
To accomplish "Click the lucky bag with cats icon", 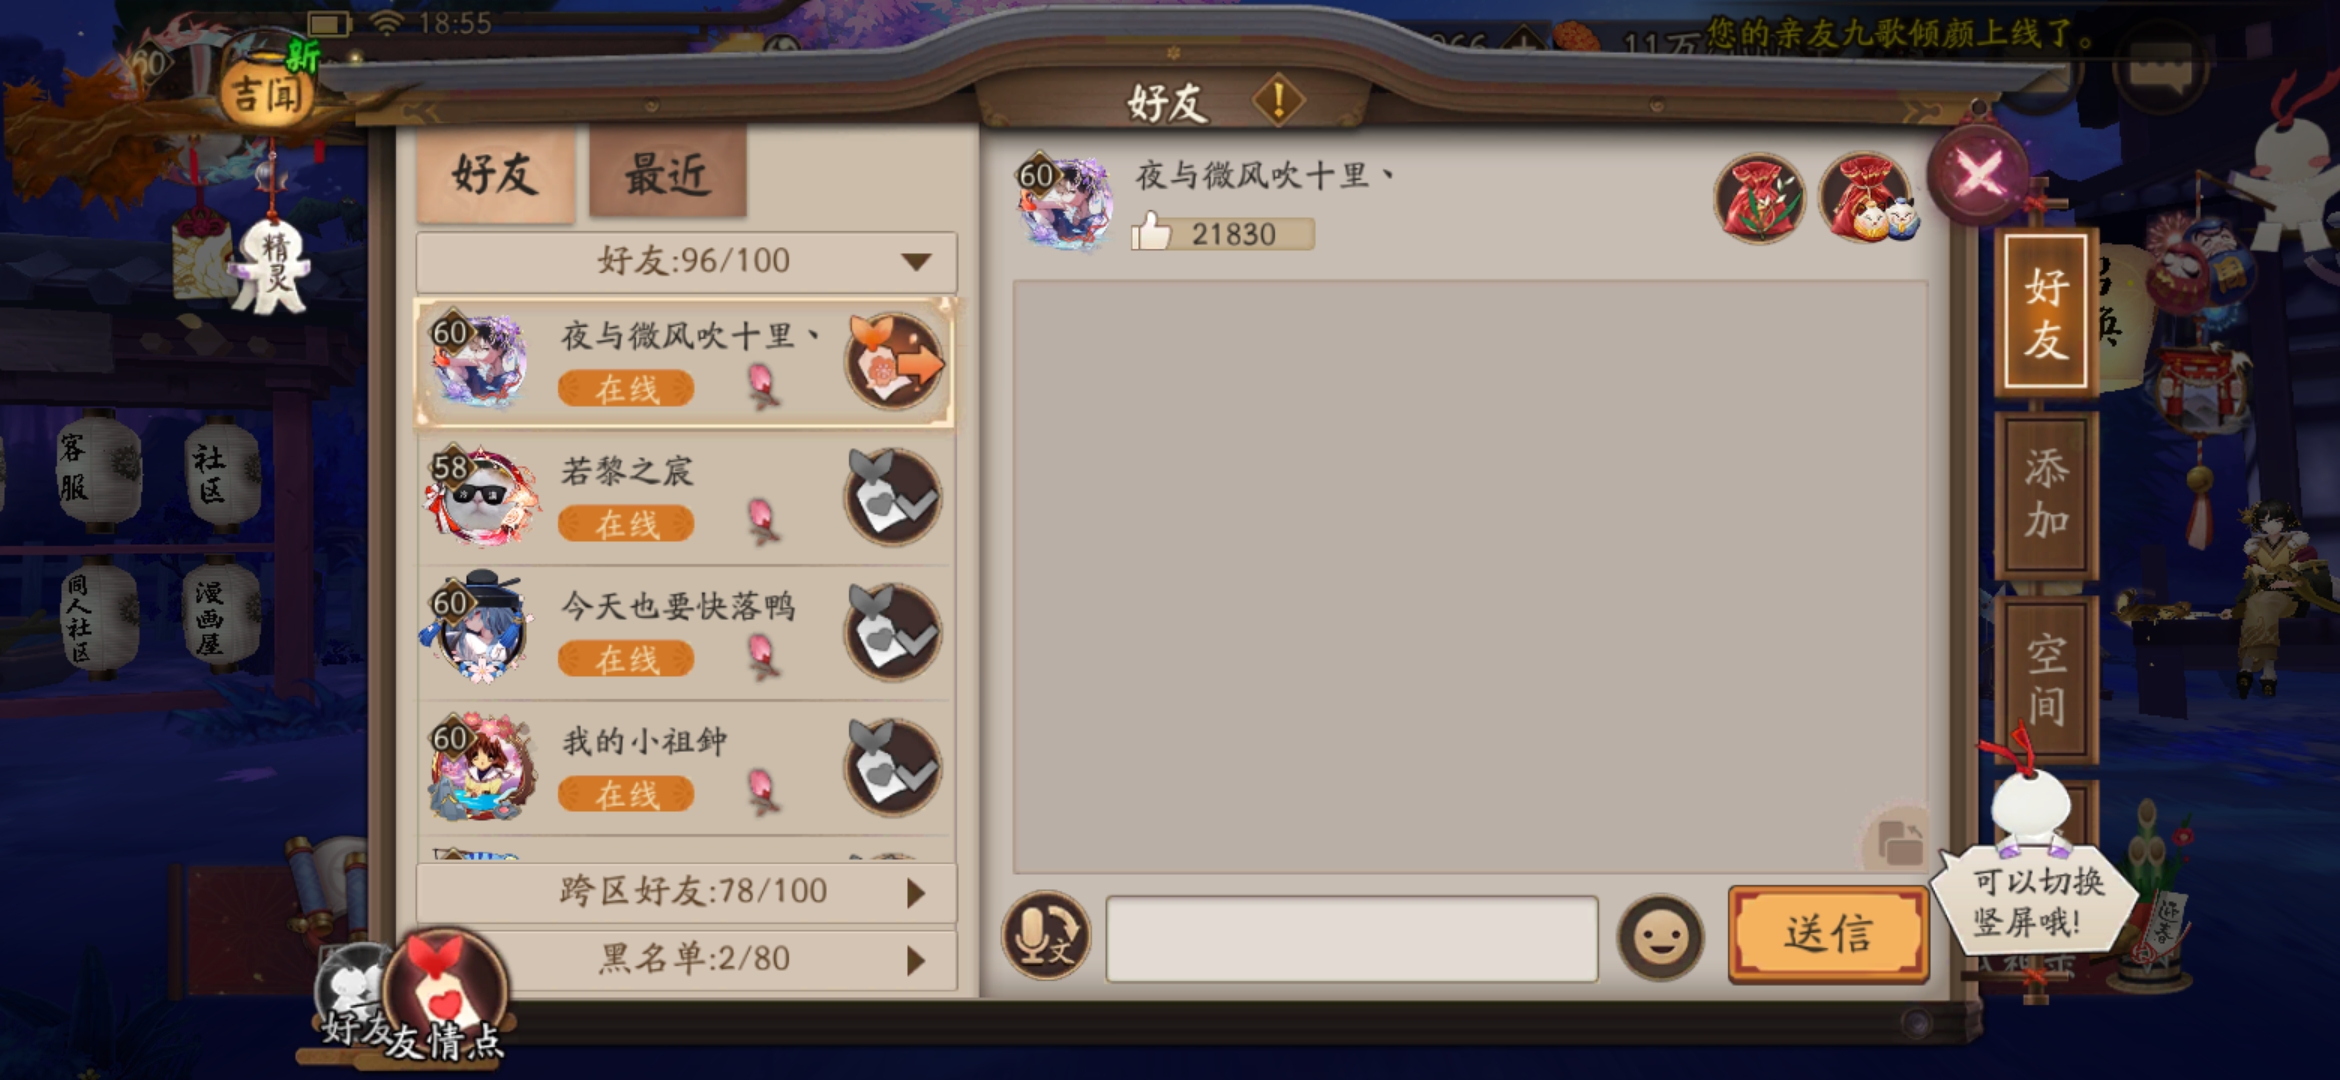I will [1867, 198].
